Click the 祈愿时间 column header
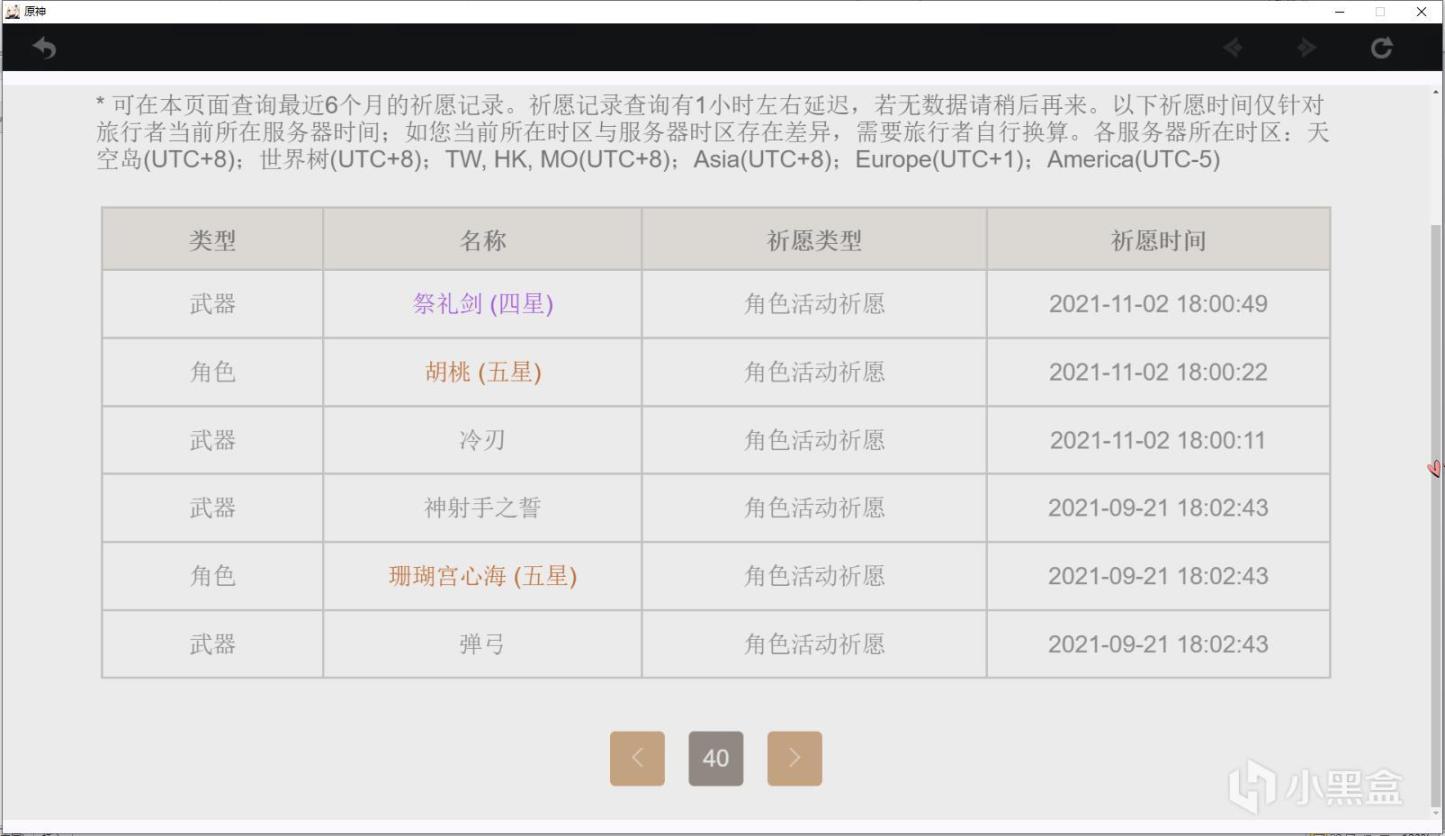 (1158, 240)
